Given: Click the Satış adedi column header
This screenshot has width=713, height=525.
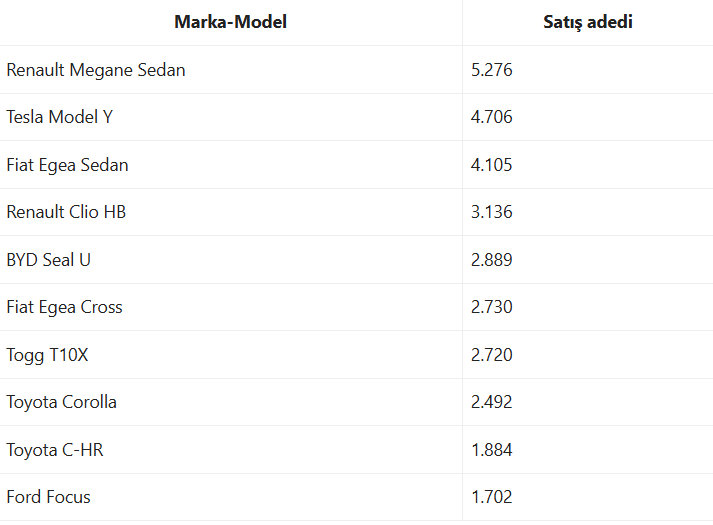Looking at the screenshot, I should [588, 22].
